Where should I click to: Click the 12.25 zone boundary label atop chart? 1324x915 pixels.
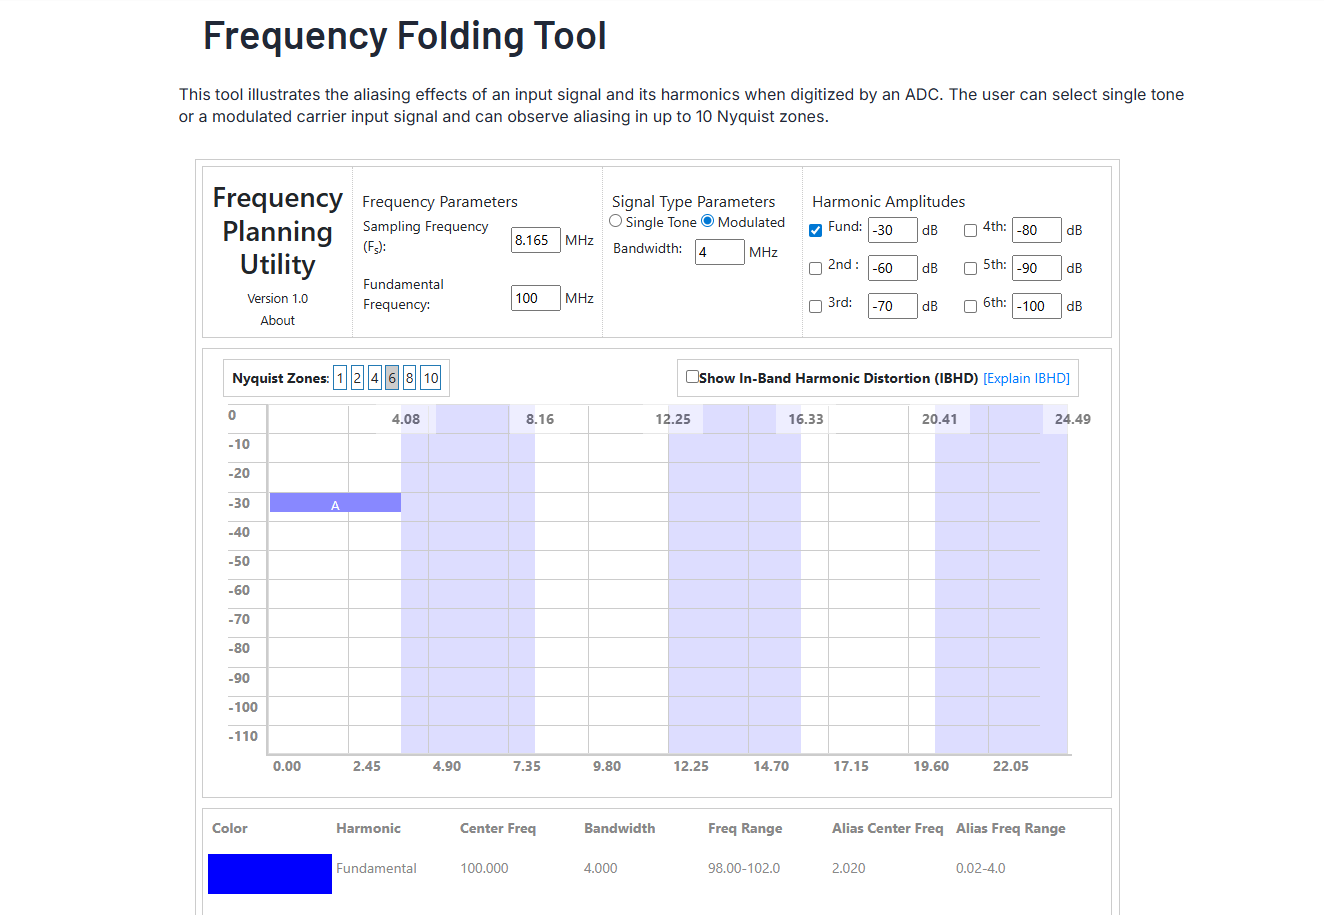click(x=673, y=419)
